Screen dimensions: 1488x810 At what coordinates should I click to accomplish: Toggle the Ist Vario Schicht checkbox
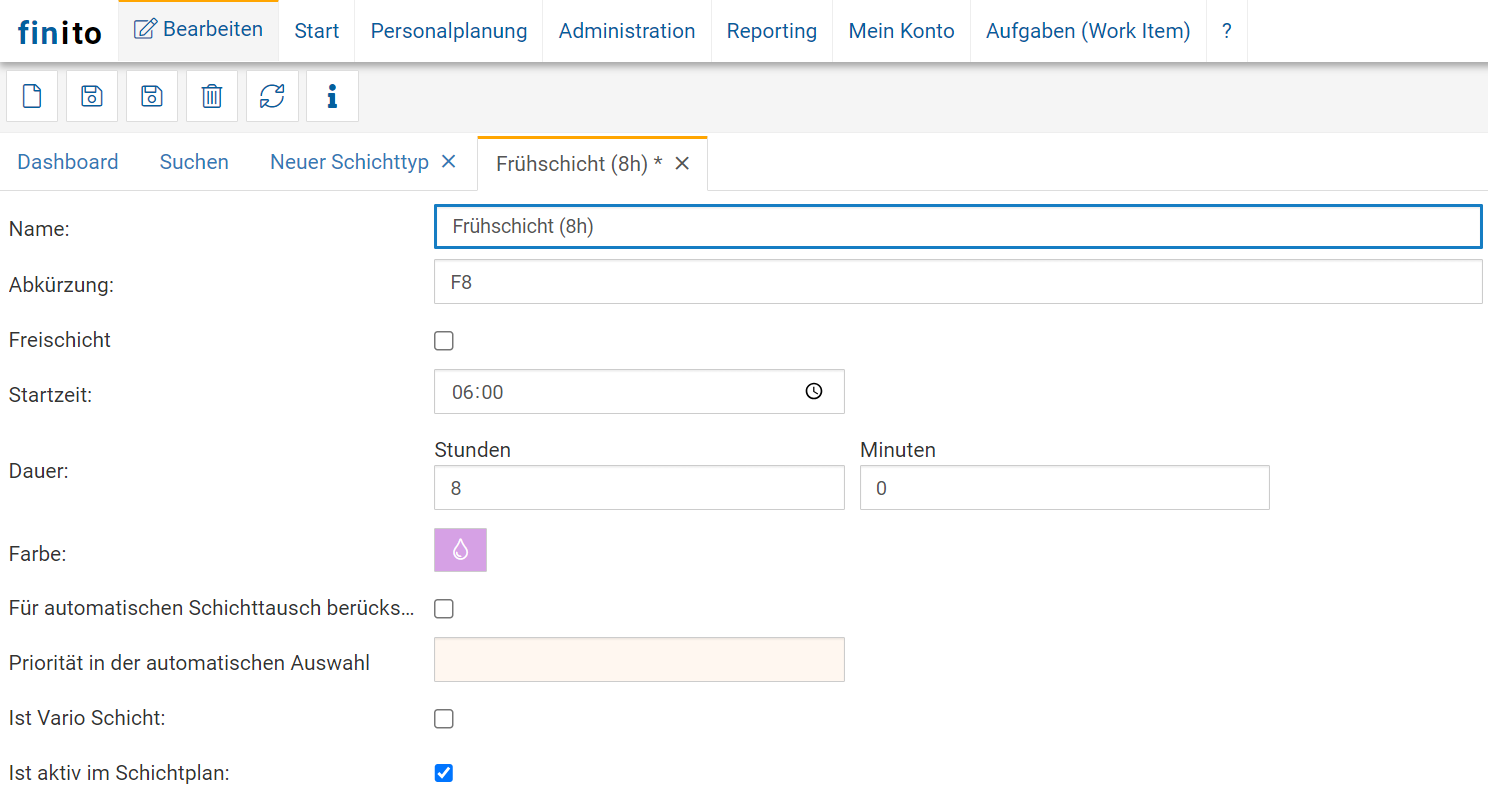pos(444,719)
